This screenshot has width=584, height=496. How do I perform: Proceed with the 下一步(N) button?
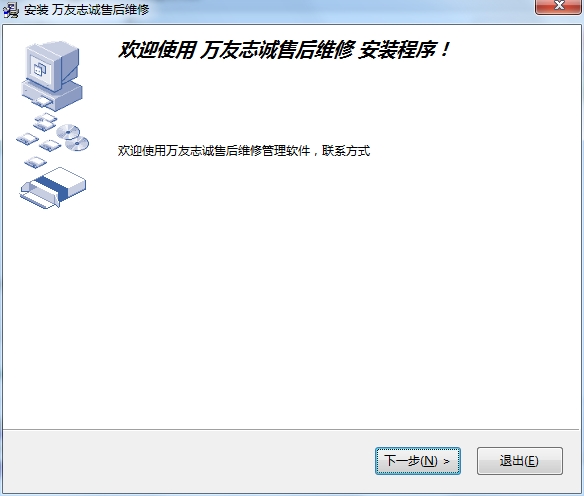(x=418, y=461)
